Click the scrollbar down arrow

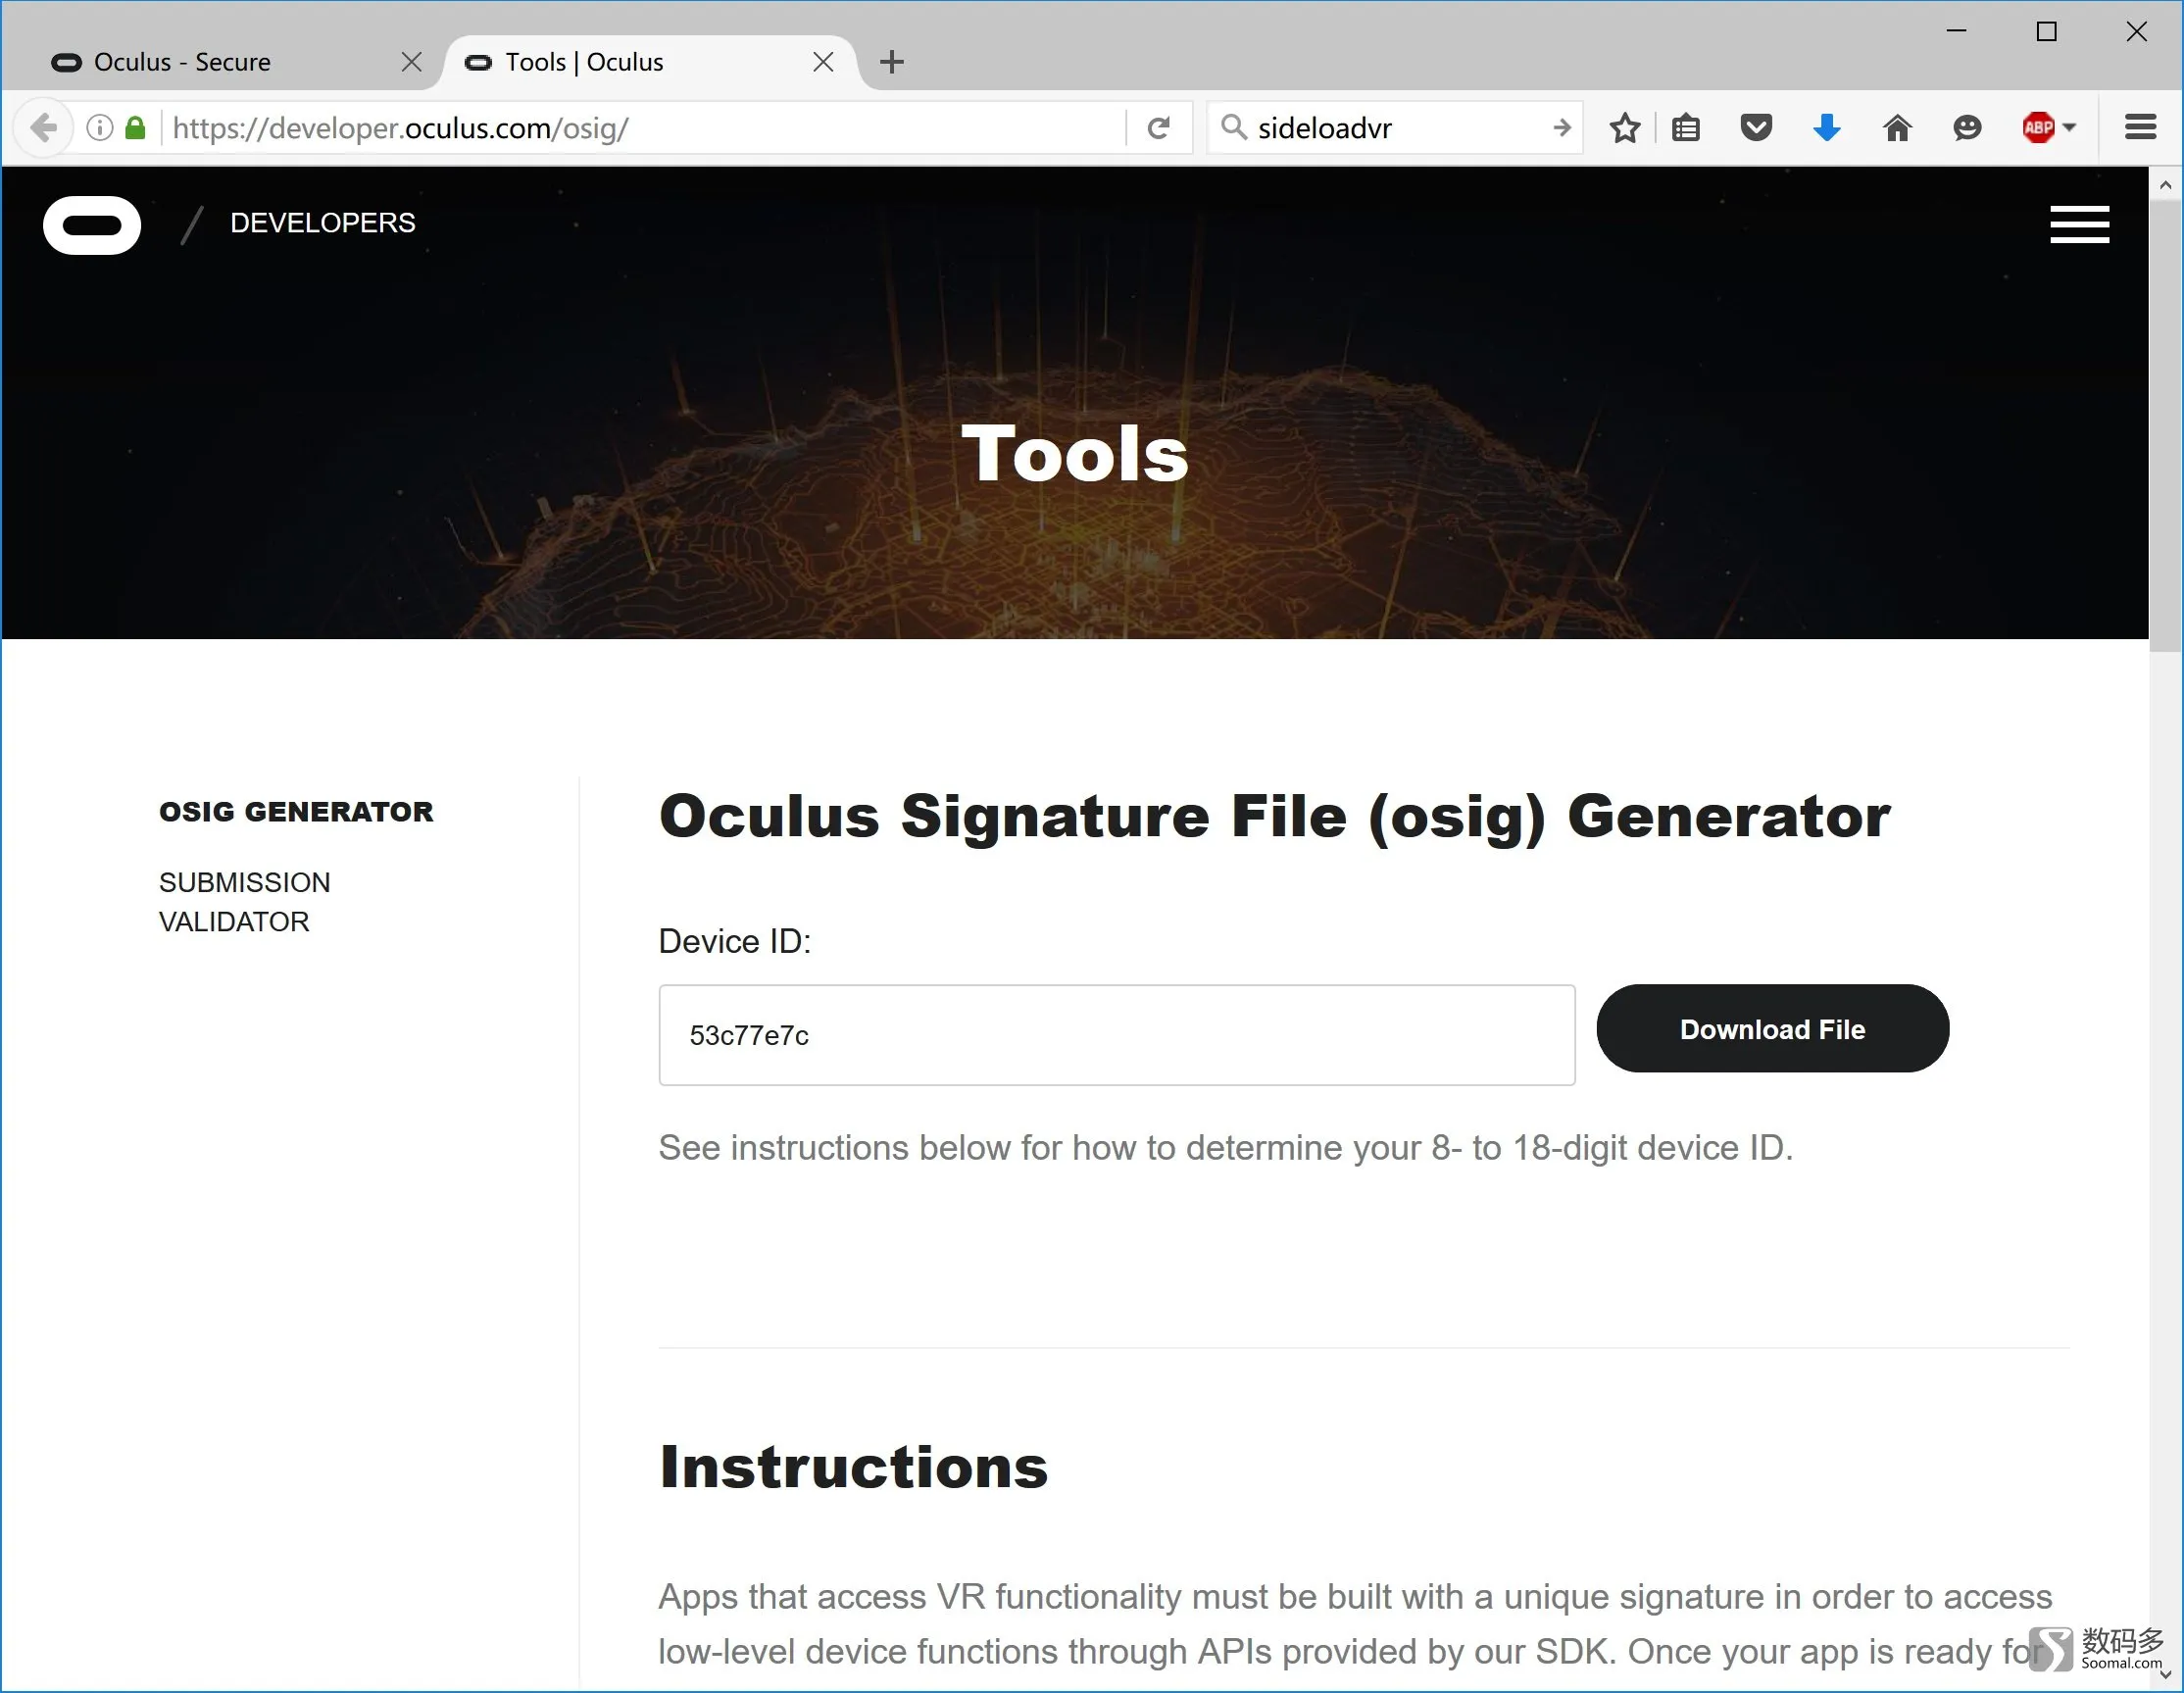tap(2165, 1675)
